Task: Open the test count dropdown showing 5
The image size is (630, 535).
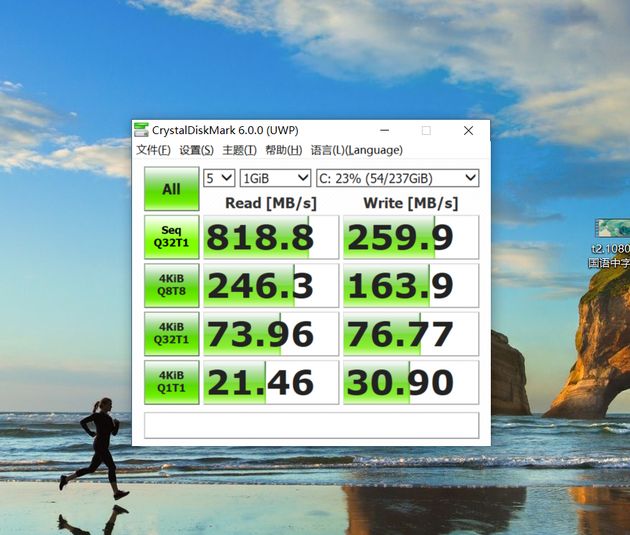Action: pos(218,178)
